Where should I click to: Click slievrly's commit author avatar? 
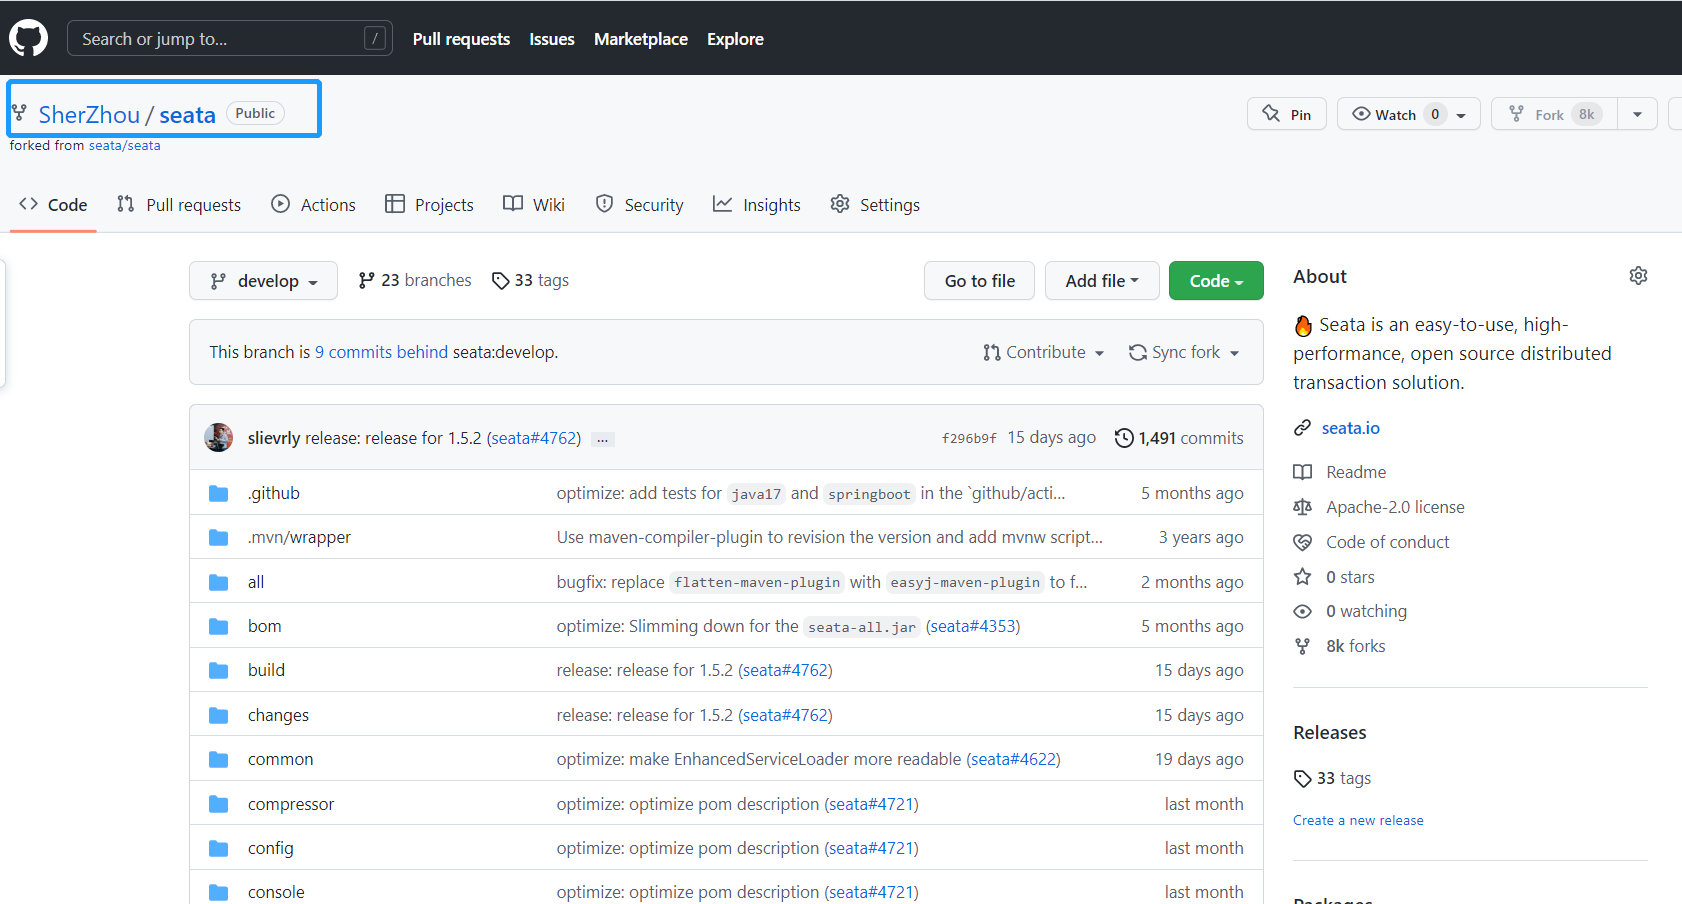(x=218, y=438)
